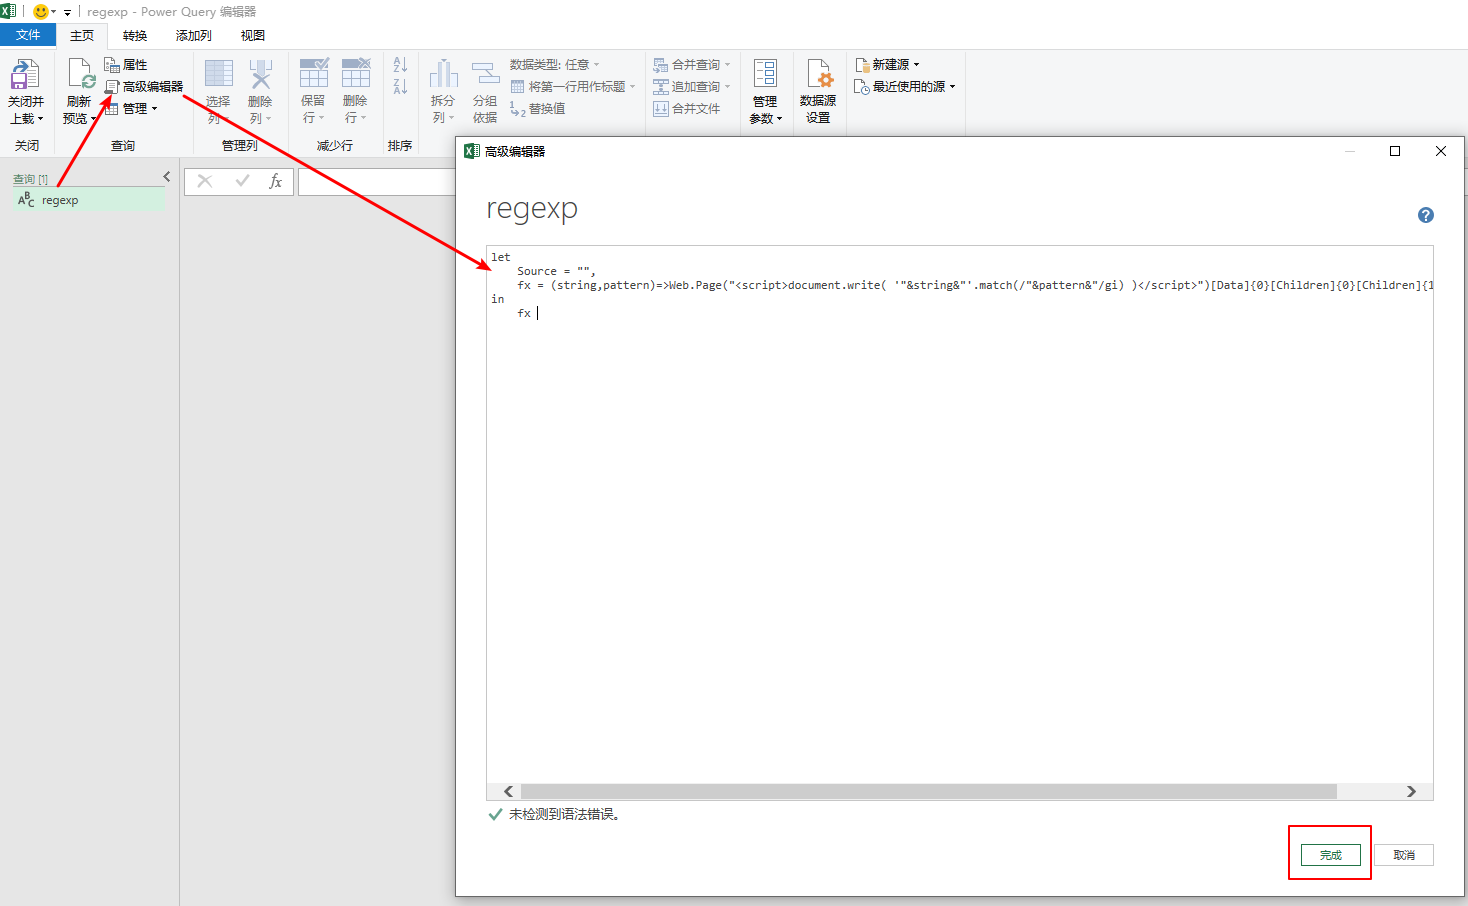The image size is (1468, 906).
Task: Click the formula bar cancel X icon
Action: pyautogui.click(x=205, y=181)
